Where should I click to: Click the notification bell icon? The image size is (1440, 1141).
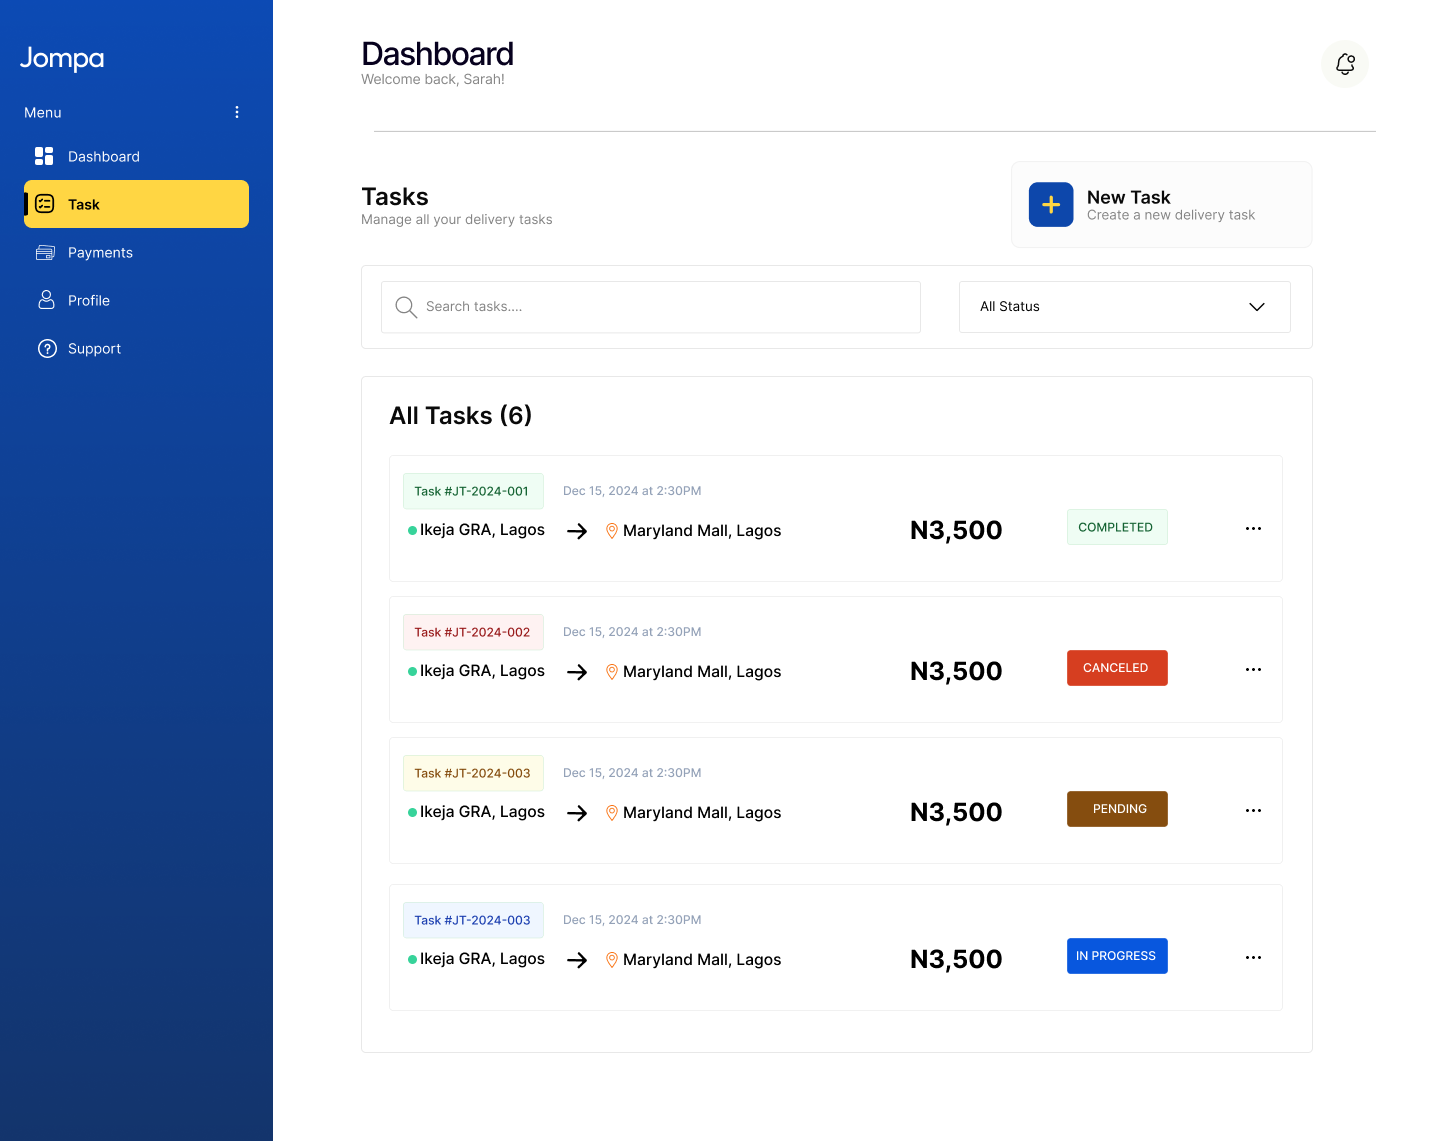[x=1345, y=64]
